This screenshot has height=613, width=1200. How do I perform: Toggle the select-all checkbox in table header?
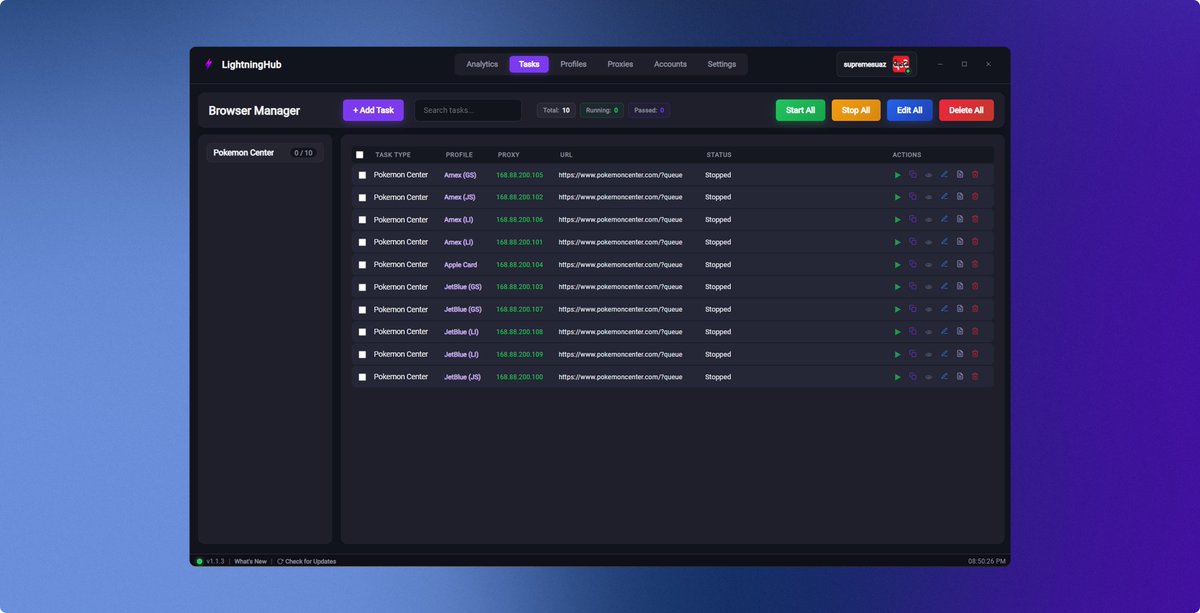coord(360,155)
